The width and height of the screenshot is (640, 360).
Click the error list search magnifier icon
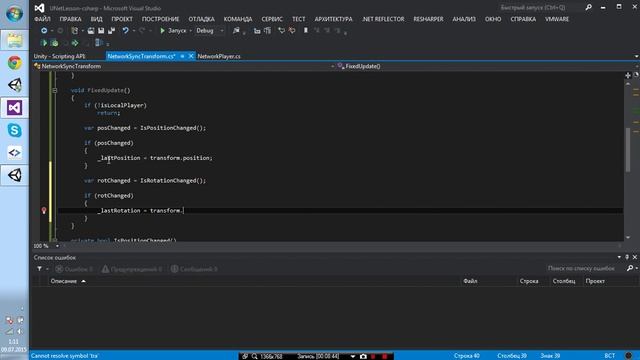click(630, 269)
